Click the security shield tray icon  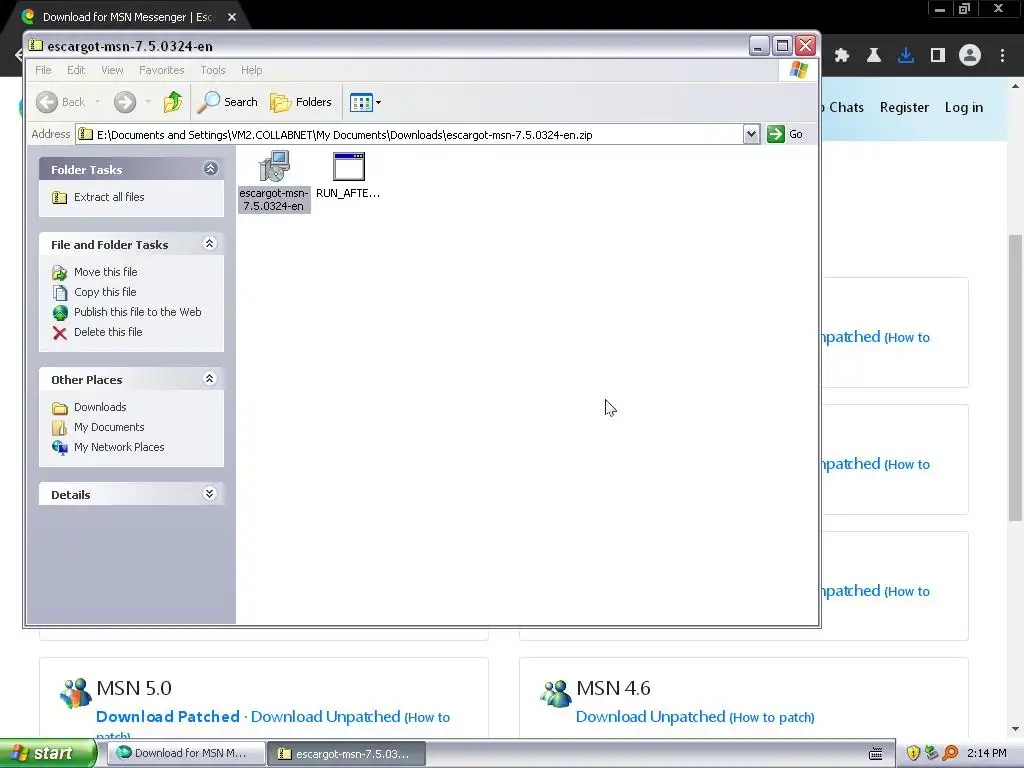click(913, 753)
